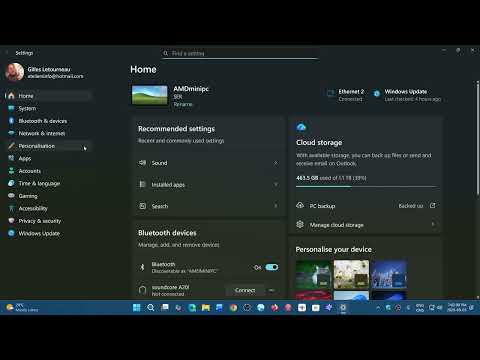Screen dimensions: 480x360
Task: Click the Installed apps list icon
Action: pos(143,184)
